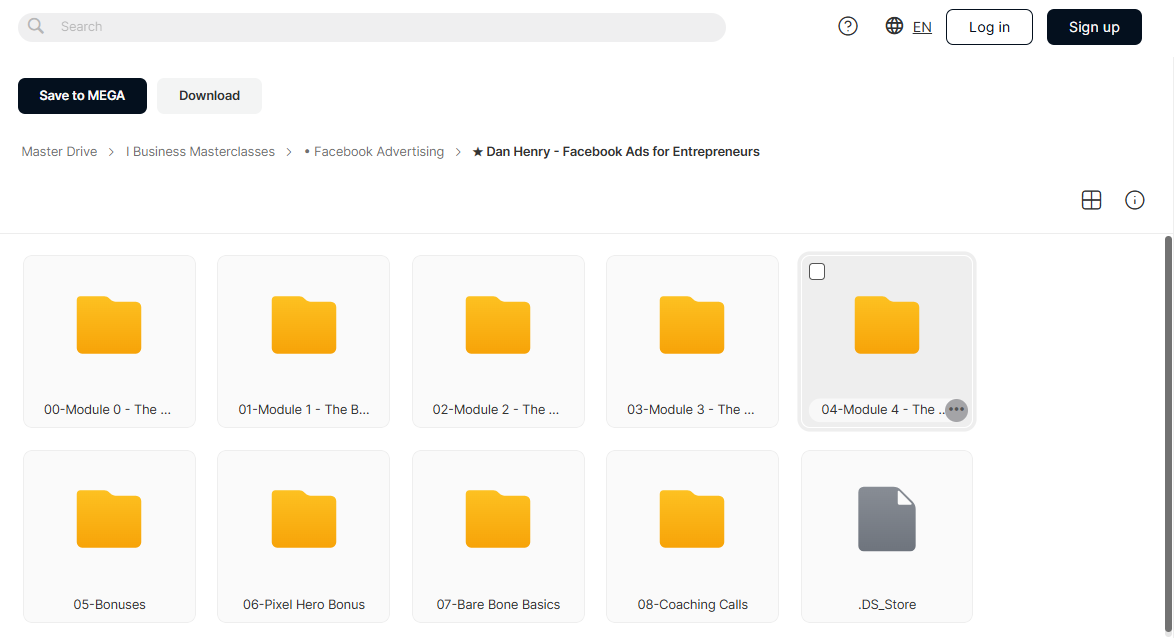The image size is (1174, 638).
Task: Click the 04-Module 4 folder name
Action: (881, 410)
